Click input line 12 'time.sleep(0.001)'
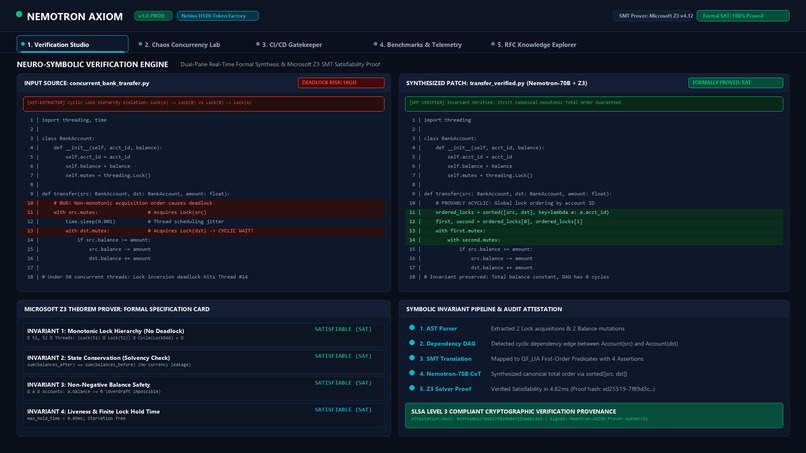This screenshot has width=806, height=453. tap(204, 222)
